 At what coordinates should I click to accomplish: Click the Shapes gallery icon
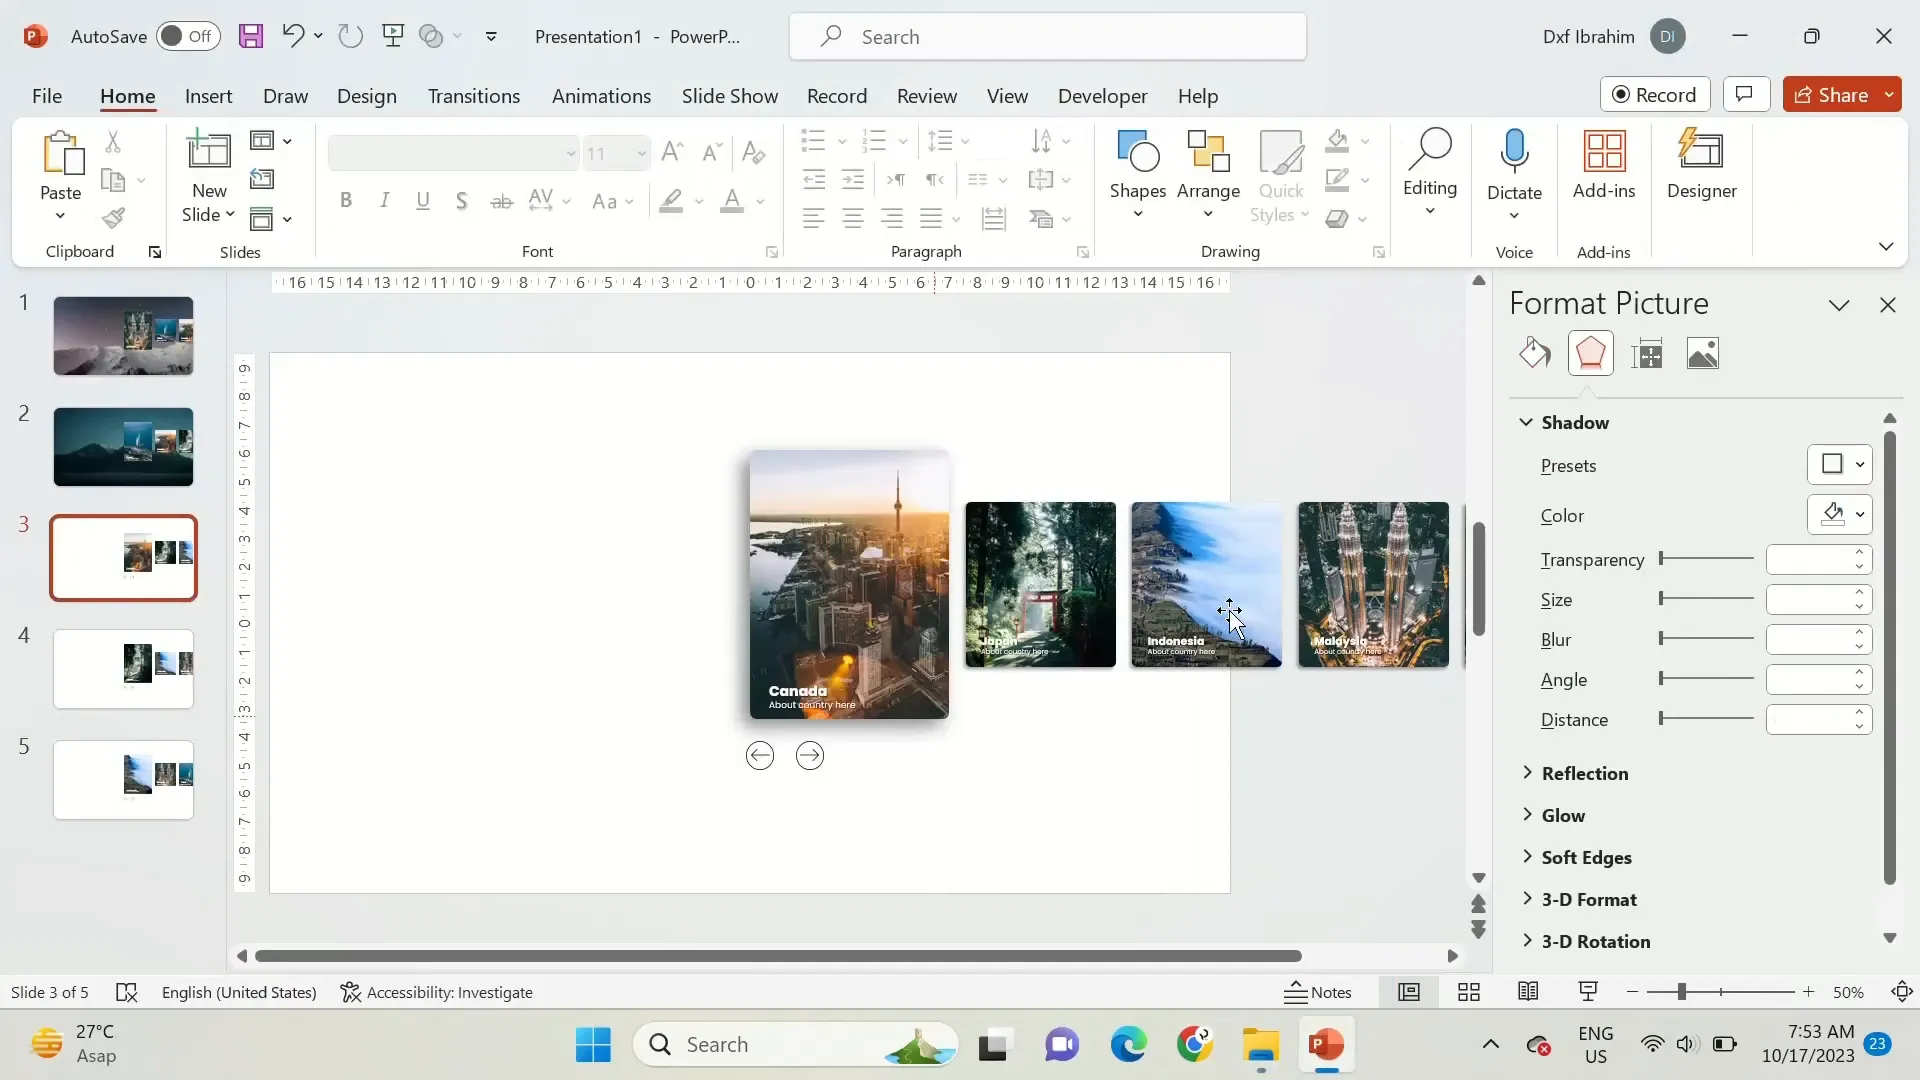coord(1138,151)
